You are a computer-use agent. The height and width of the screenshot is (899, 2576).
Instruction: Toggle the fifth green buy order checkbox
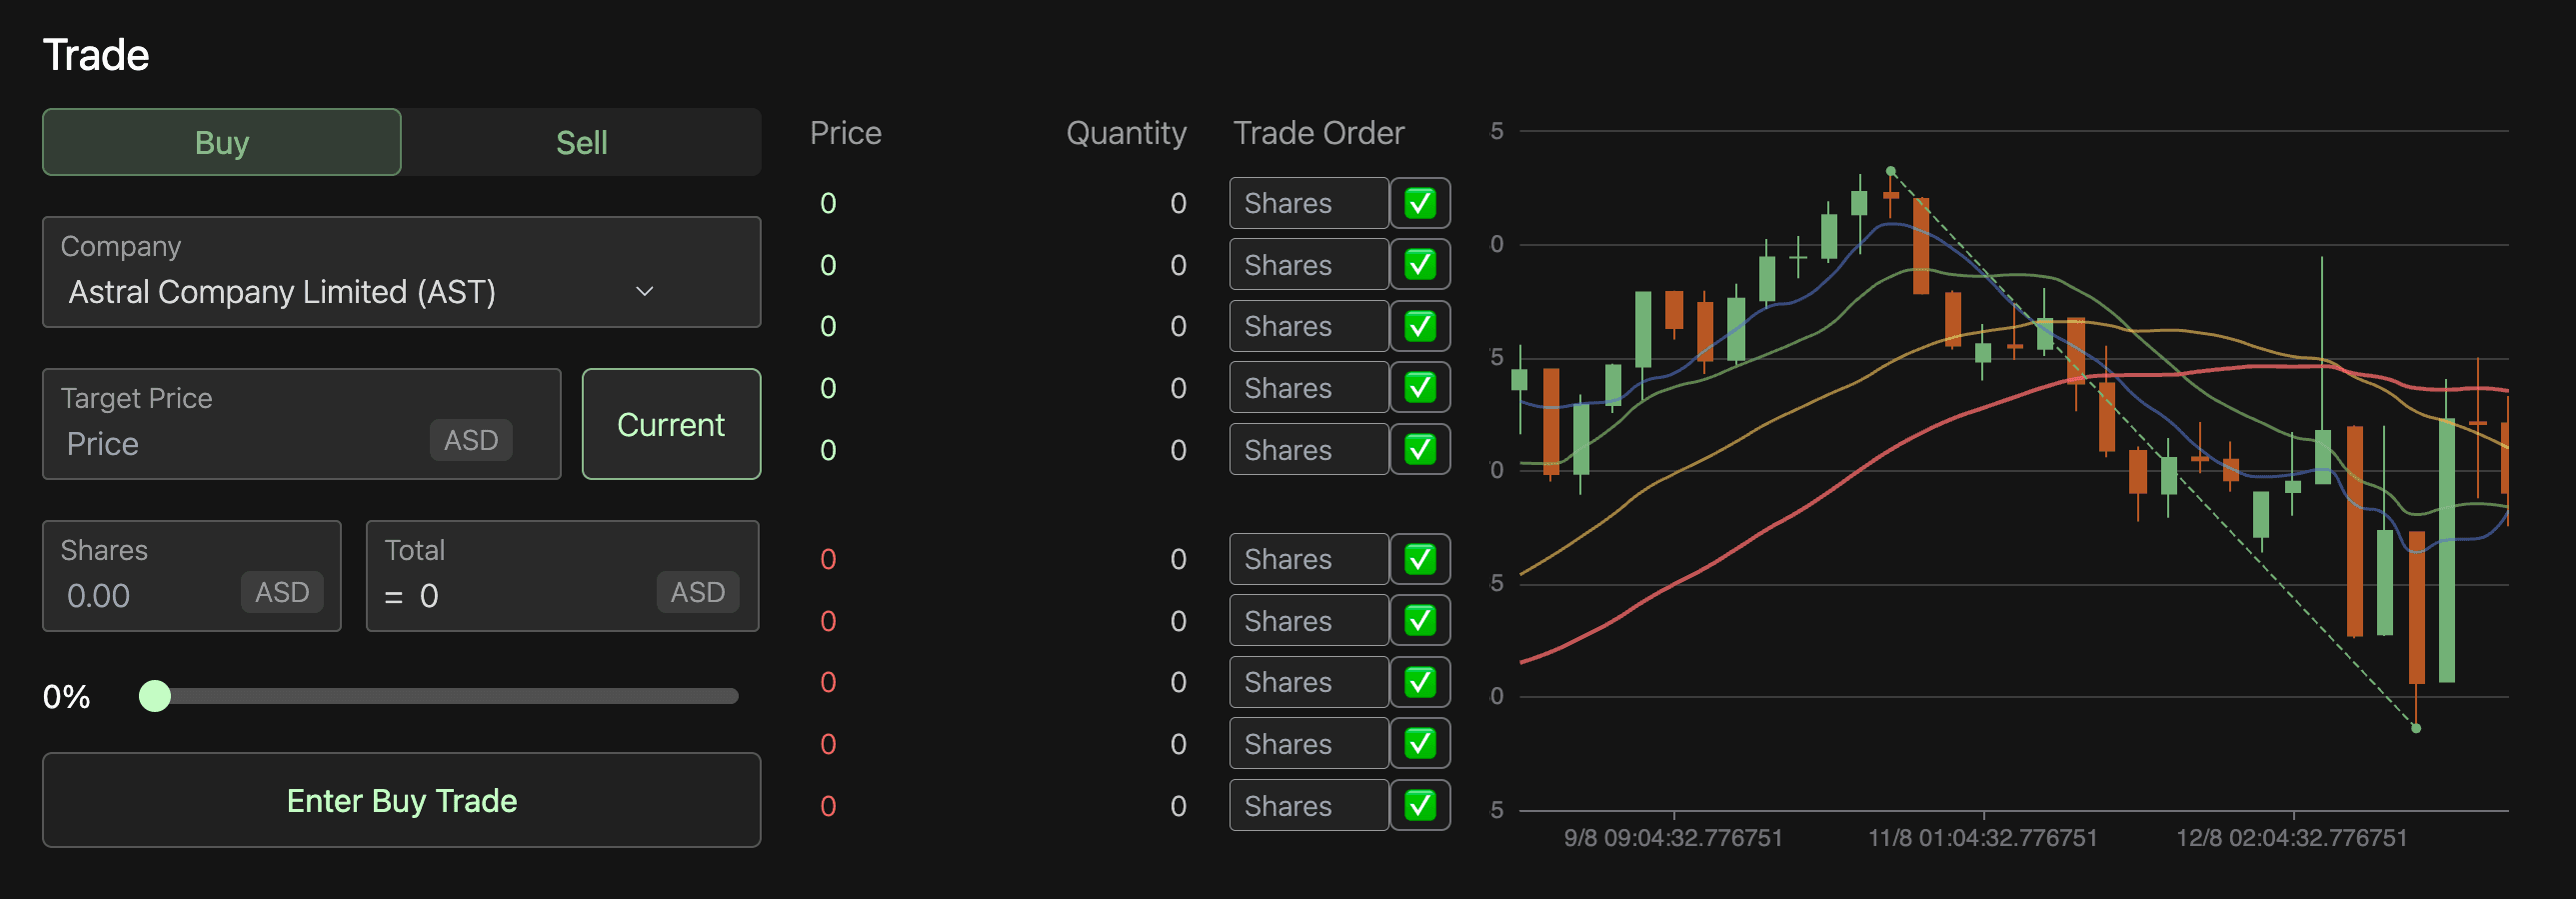pos(1420,450)
